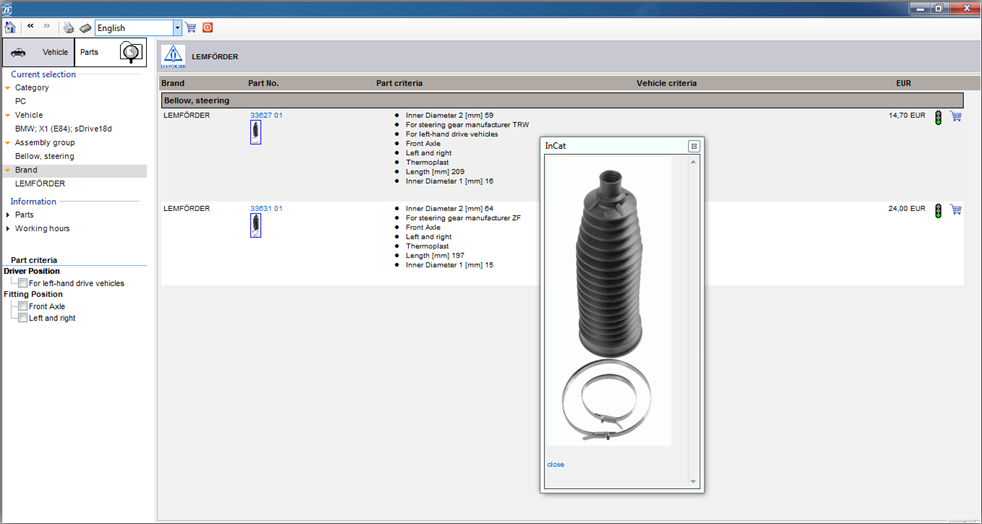The image size is (982, 524).
Task: Click the Vehicle criteria column header
Action: click(x=666, y=83)
